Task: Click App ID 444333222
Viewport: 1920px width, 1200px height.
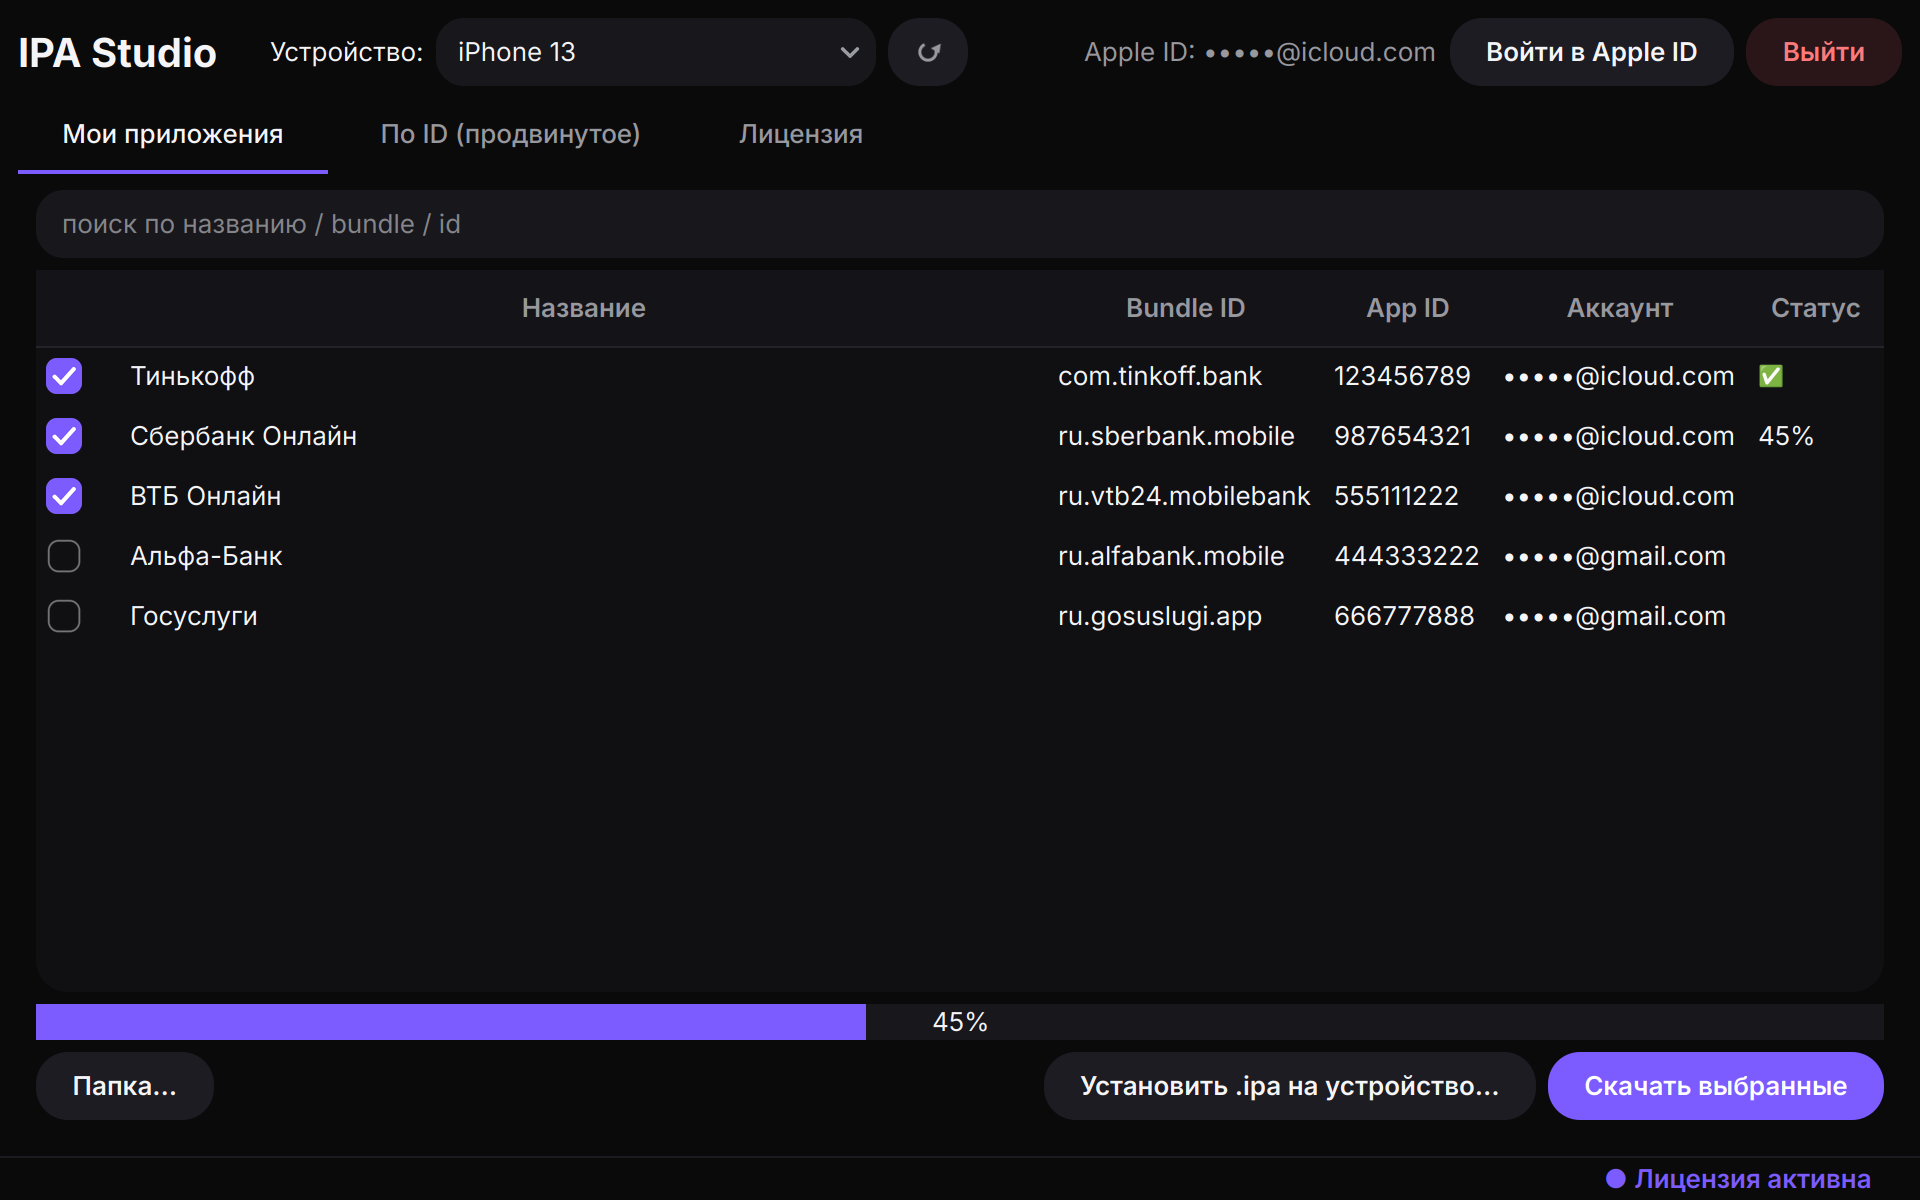Action: pyautogui.click(x=1406, y=556)
